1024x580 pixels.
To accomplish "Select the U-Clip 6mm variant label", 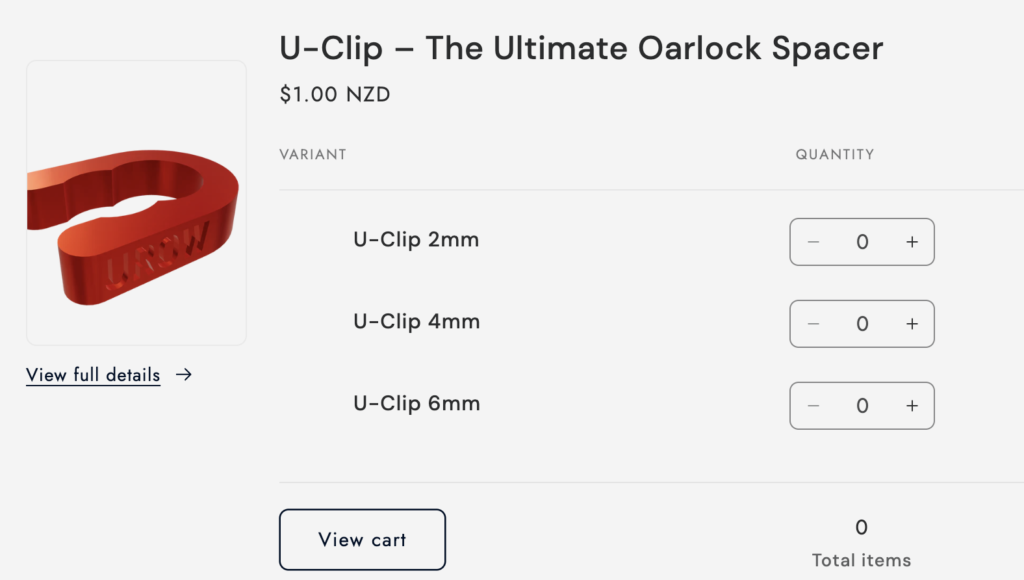I will click(x=416, y=404).
